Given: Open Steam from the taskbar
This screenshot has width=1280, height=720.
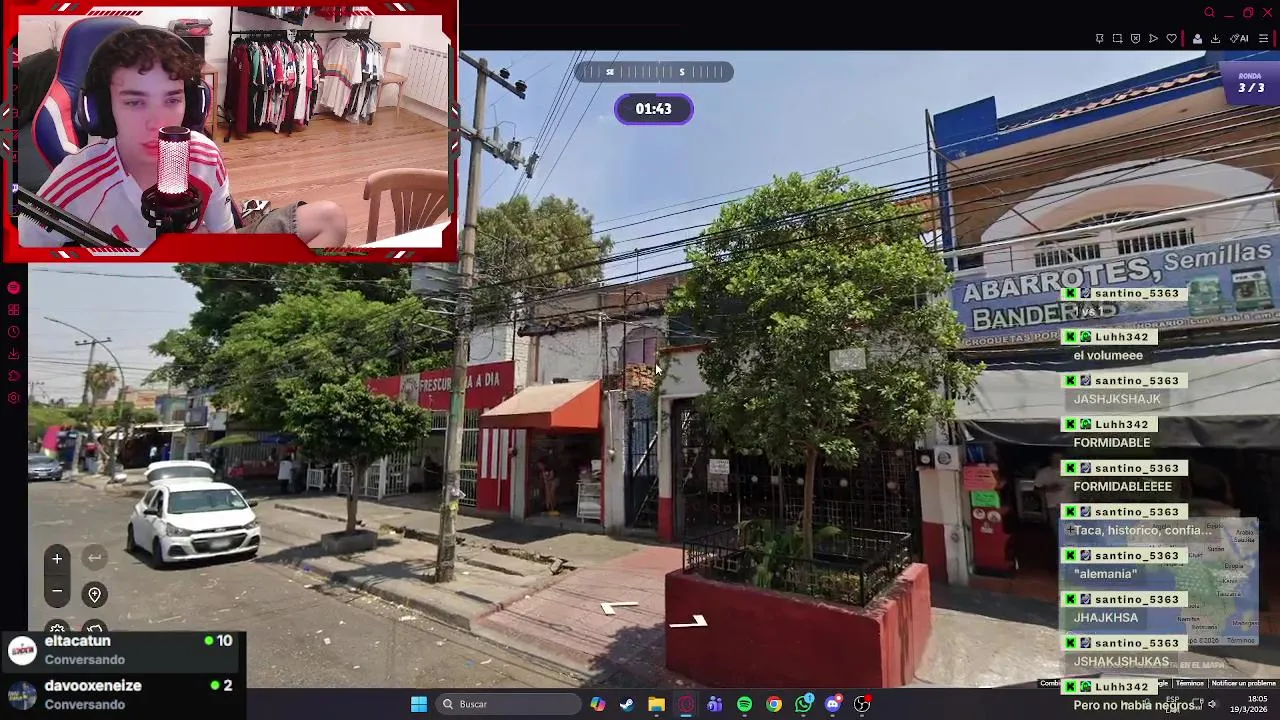Looking at the screenshot, I should (626, 704).
